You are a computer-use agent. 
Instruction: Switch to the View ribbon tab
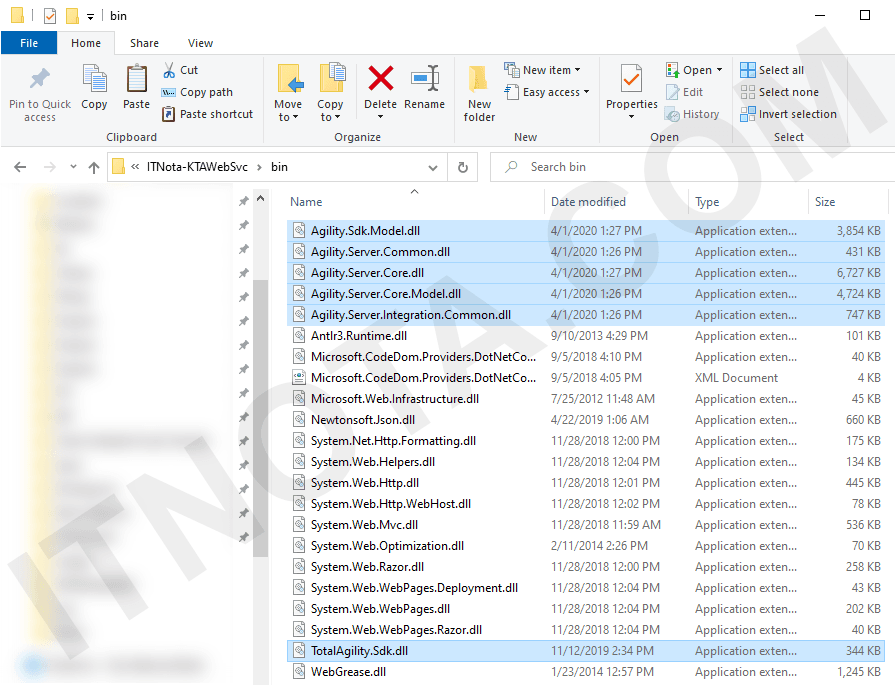[200, 43]
